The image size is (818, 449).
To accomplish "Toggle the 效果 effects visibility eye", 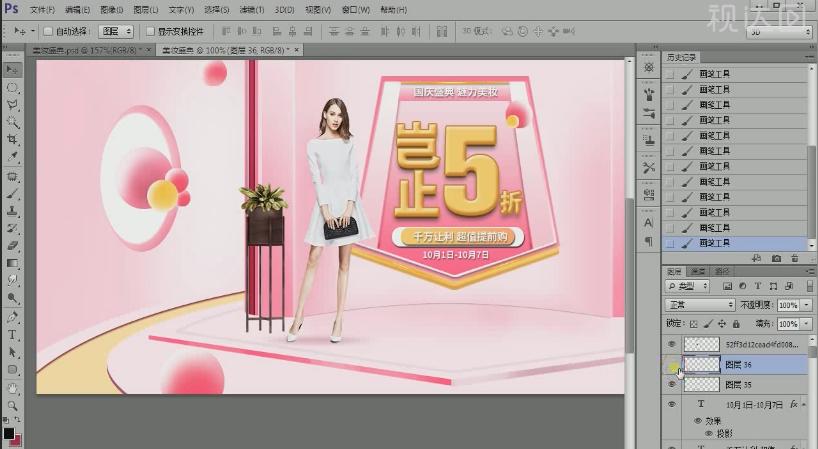I will [x=697, y=420].
